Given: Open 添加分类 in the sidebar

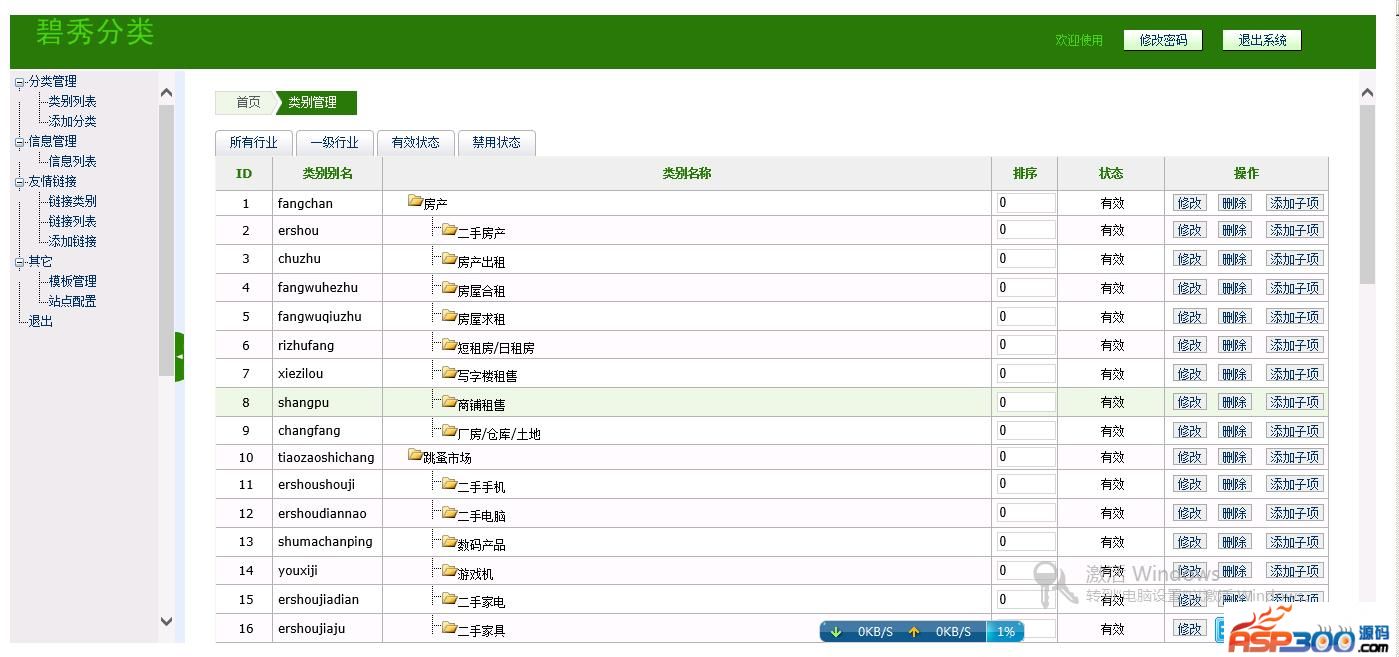Looking at the screenshot, I should 72,121.
